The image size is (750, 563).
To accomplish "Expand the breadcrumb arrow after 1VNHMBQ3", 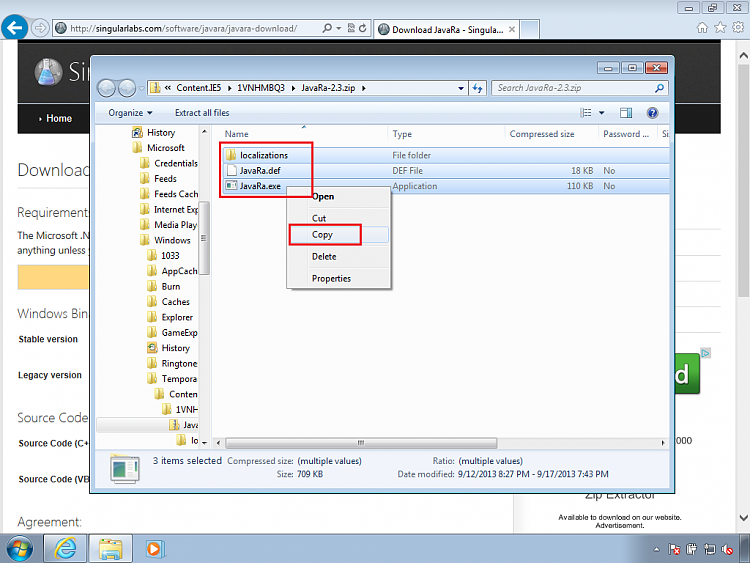I will [x=293, y=88].
